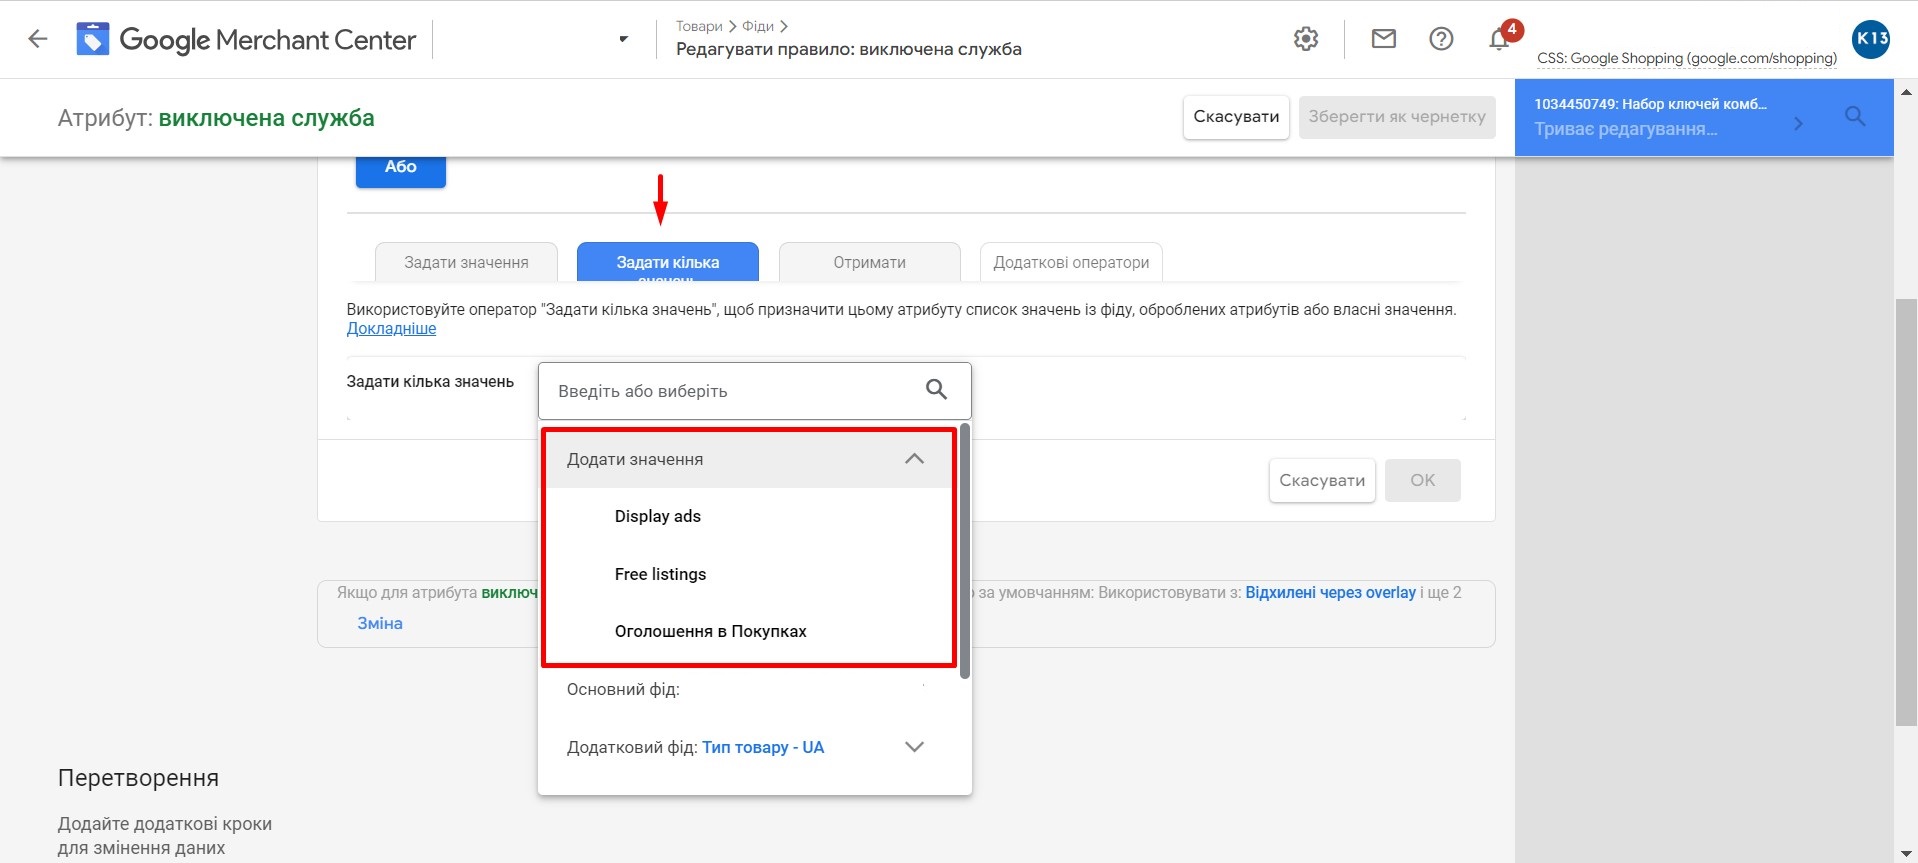Open the help question mark icon
The image size is (1918, 863).
1441,39
